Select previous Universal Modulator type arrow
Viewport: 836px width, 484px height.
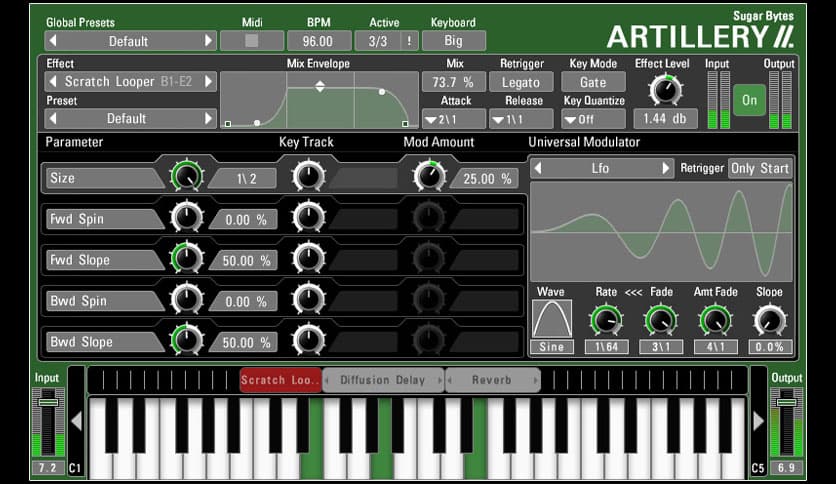pos(538,168)
